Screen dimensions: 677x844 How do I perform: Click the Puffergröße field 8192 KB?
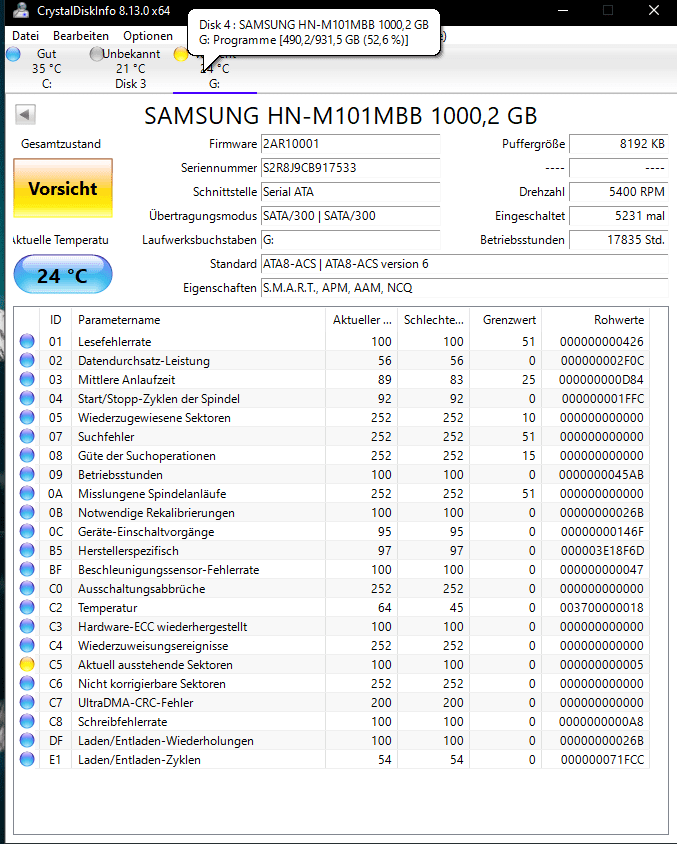pos(619,144)
